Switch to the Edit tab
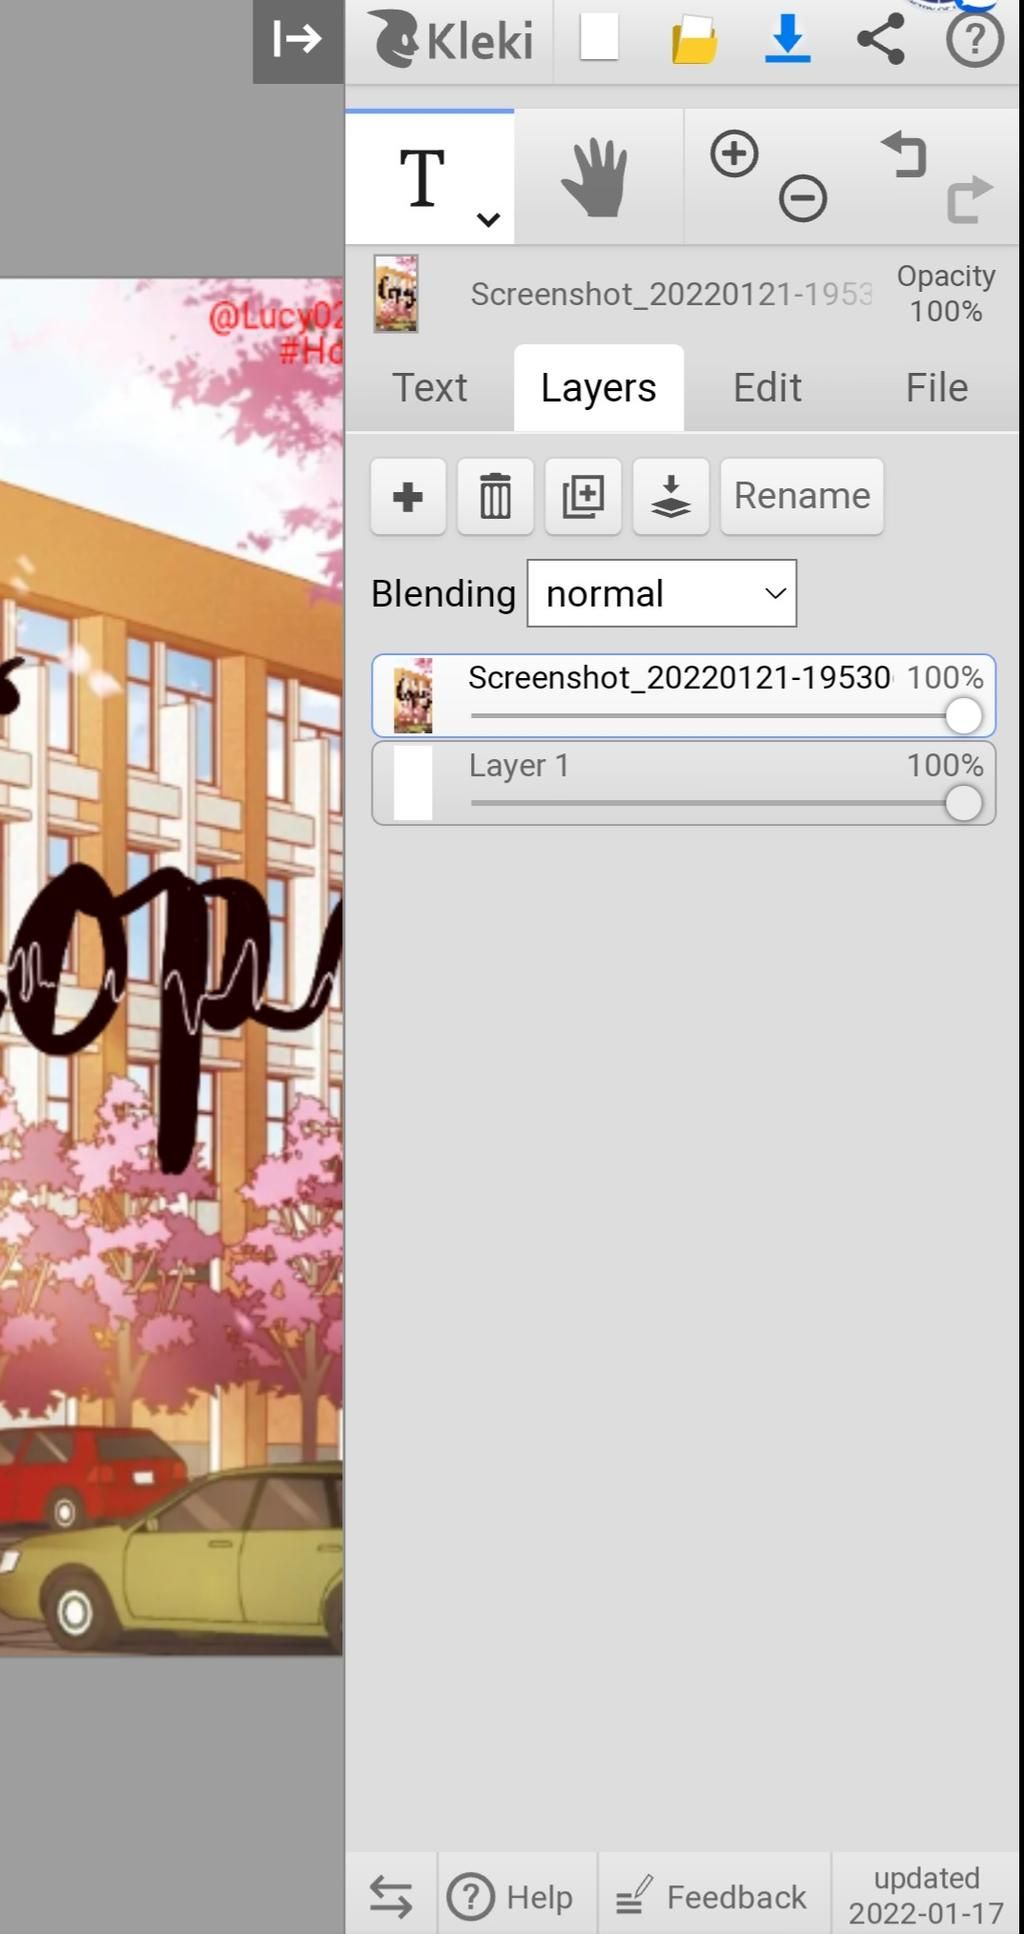Image resolution: width=1024 pixels, height=1934 pixels. point(767,388)
